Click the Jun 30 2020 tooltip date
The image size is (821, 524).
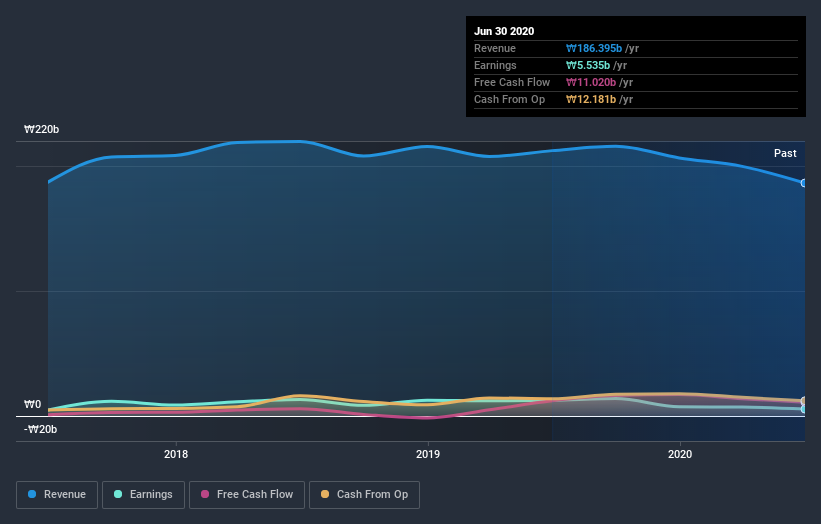coord(504,31)
